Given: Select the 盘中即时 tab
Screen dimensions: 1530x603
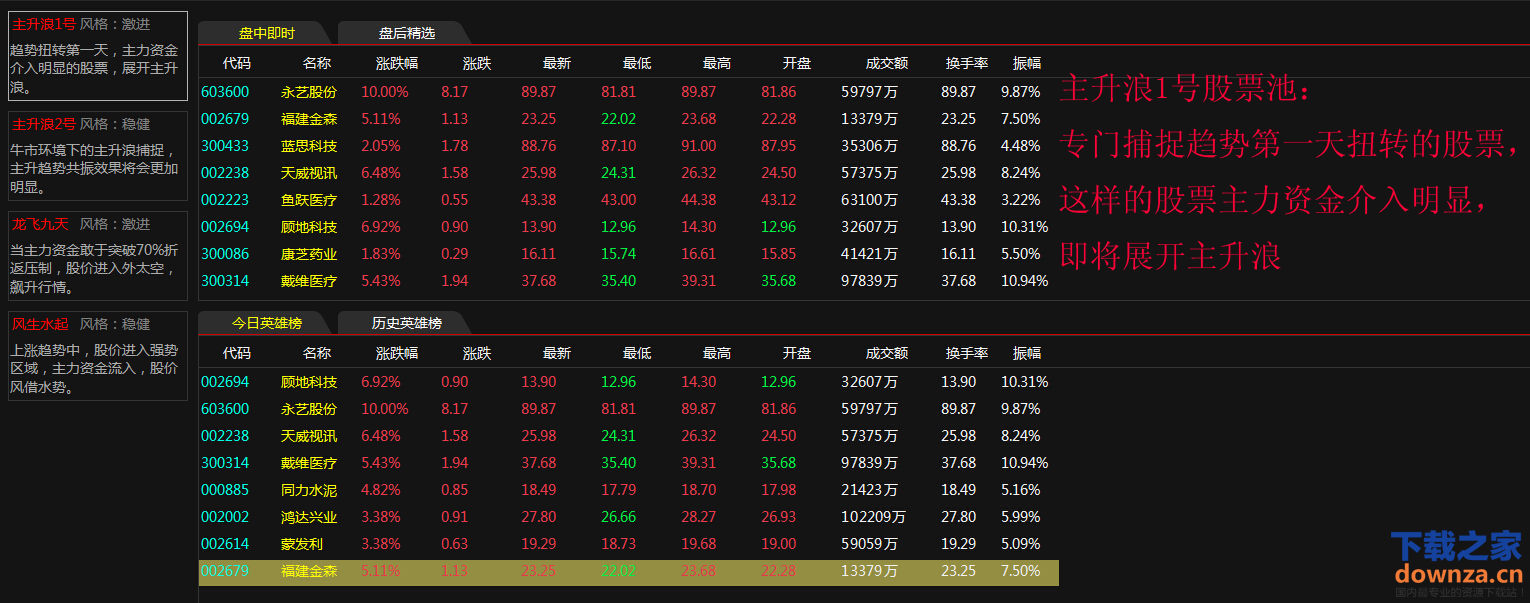Looking at the screenshot, I should point(267,33).
